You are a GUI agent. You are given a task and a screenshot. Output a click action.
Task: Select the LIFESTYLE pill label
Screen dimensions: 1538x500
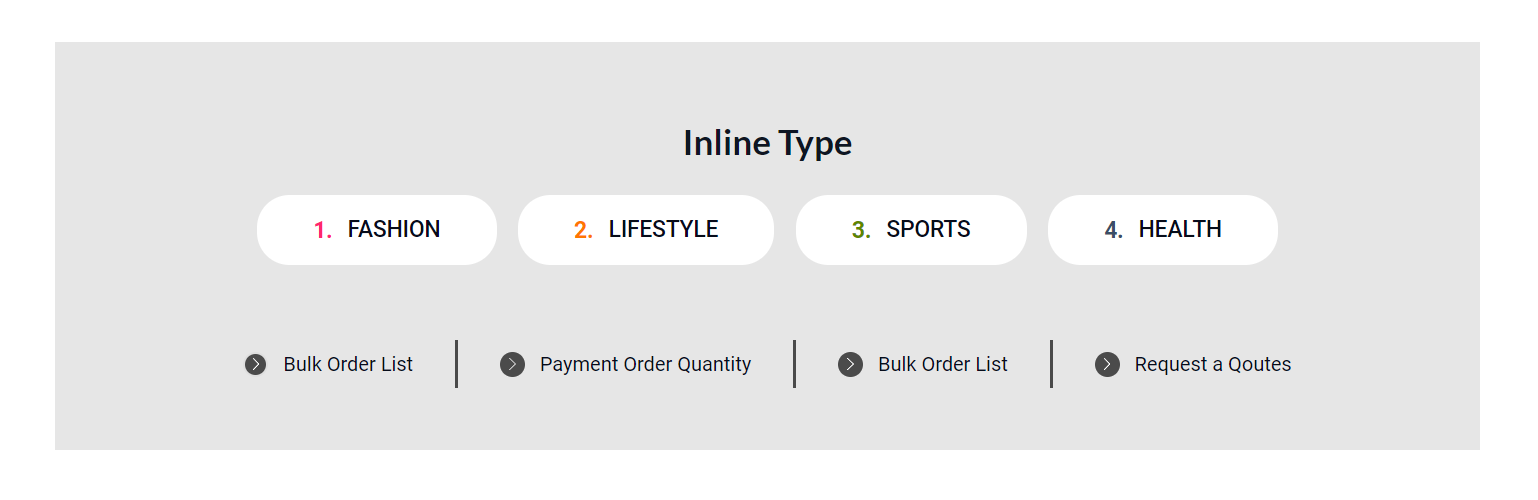(x=663, y=230)
